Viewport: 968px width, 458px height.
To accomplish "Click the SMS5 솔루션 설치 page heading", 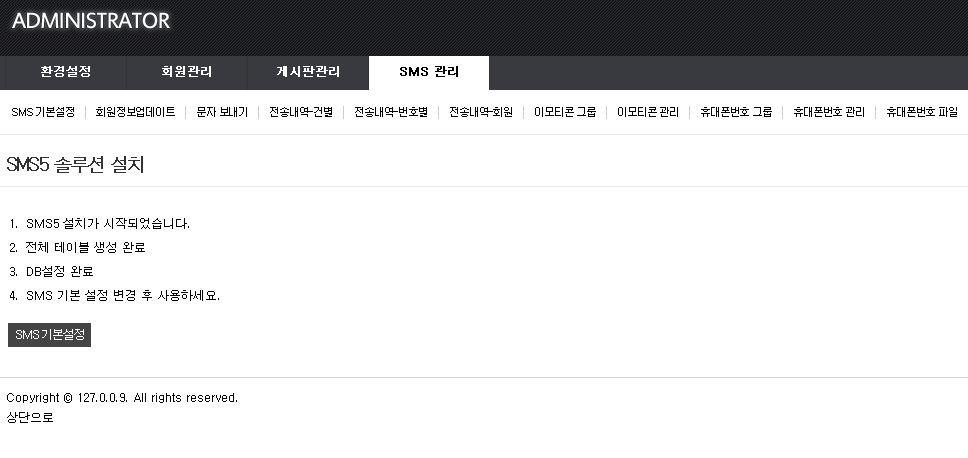I will coord(75,165).
